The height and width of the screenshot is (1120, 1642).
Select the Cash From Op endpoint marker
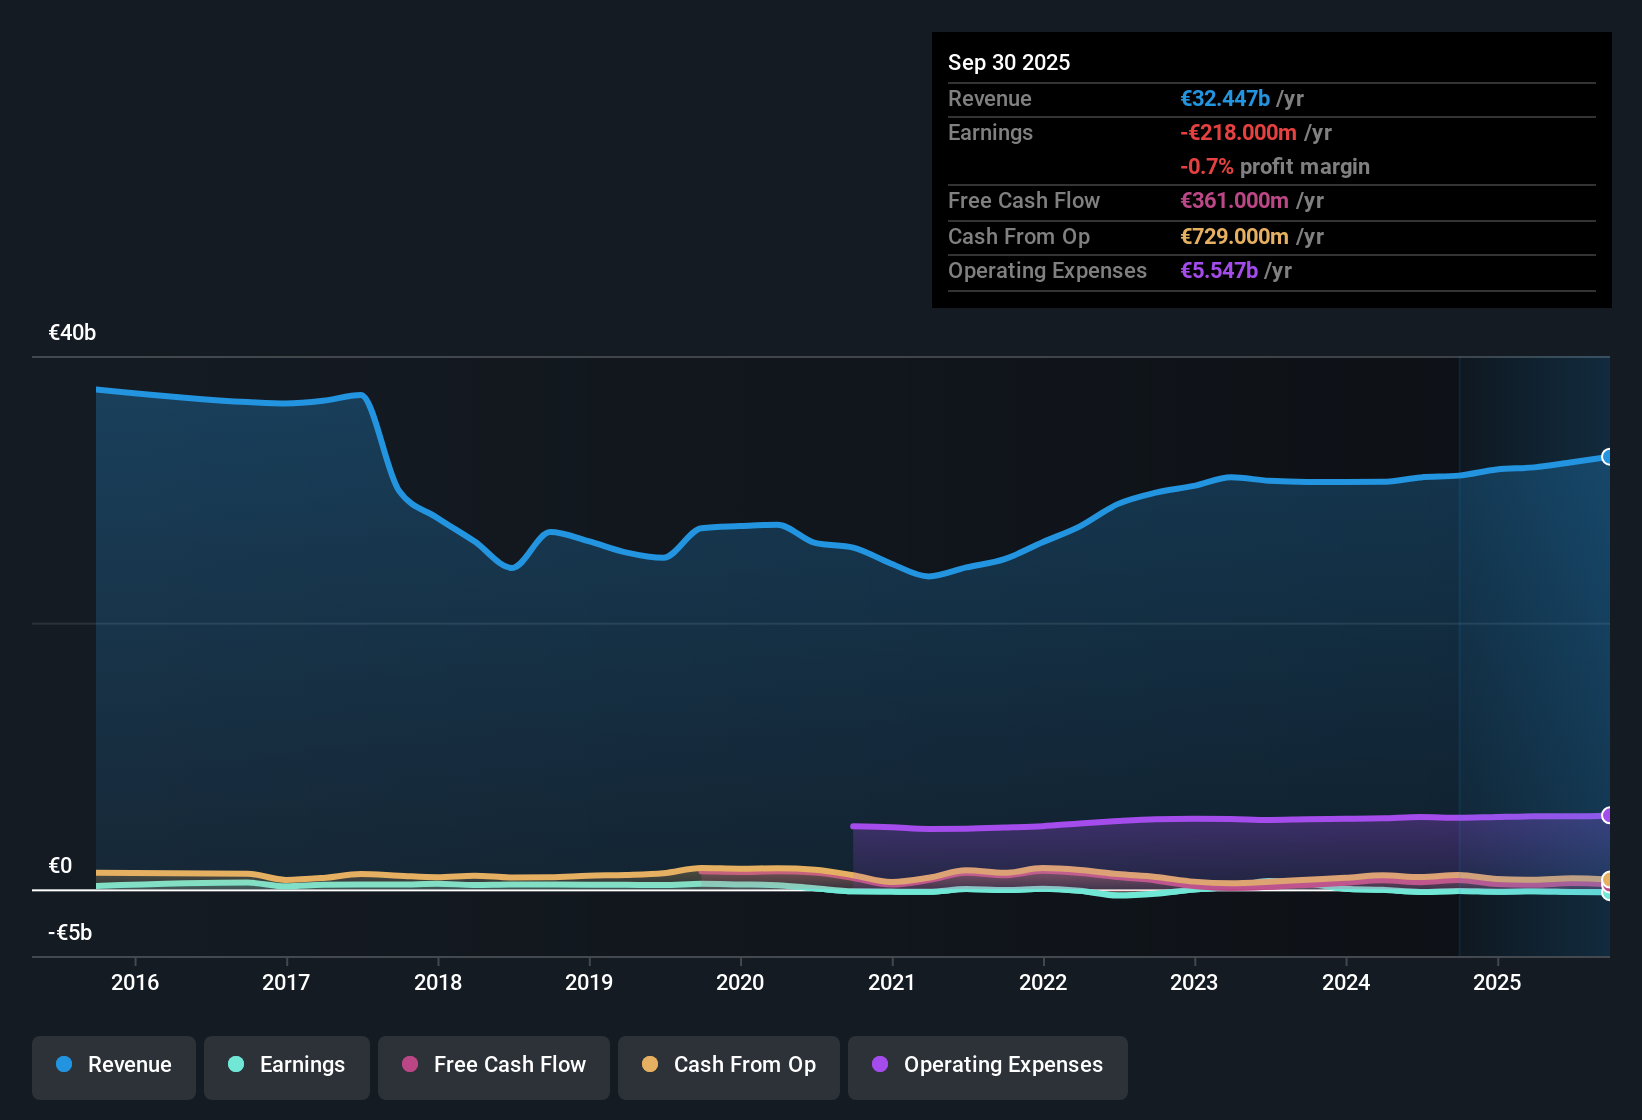[1608, 880]
